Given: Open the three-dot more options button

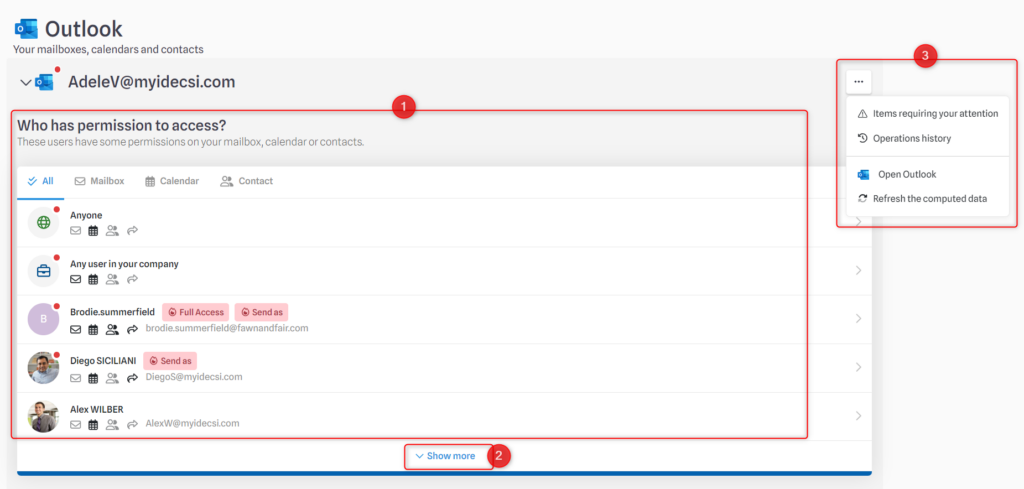Looking at the screenshot, I should point(859,82).
